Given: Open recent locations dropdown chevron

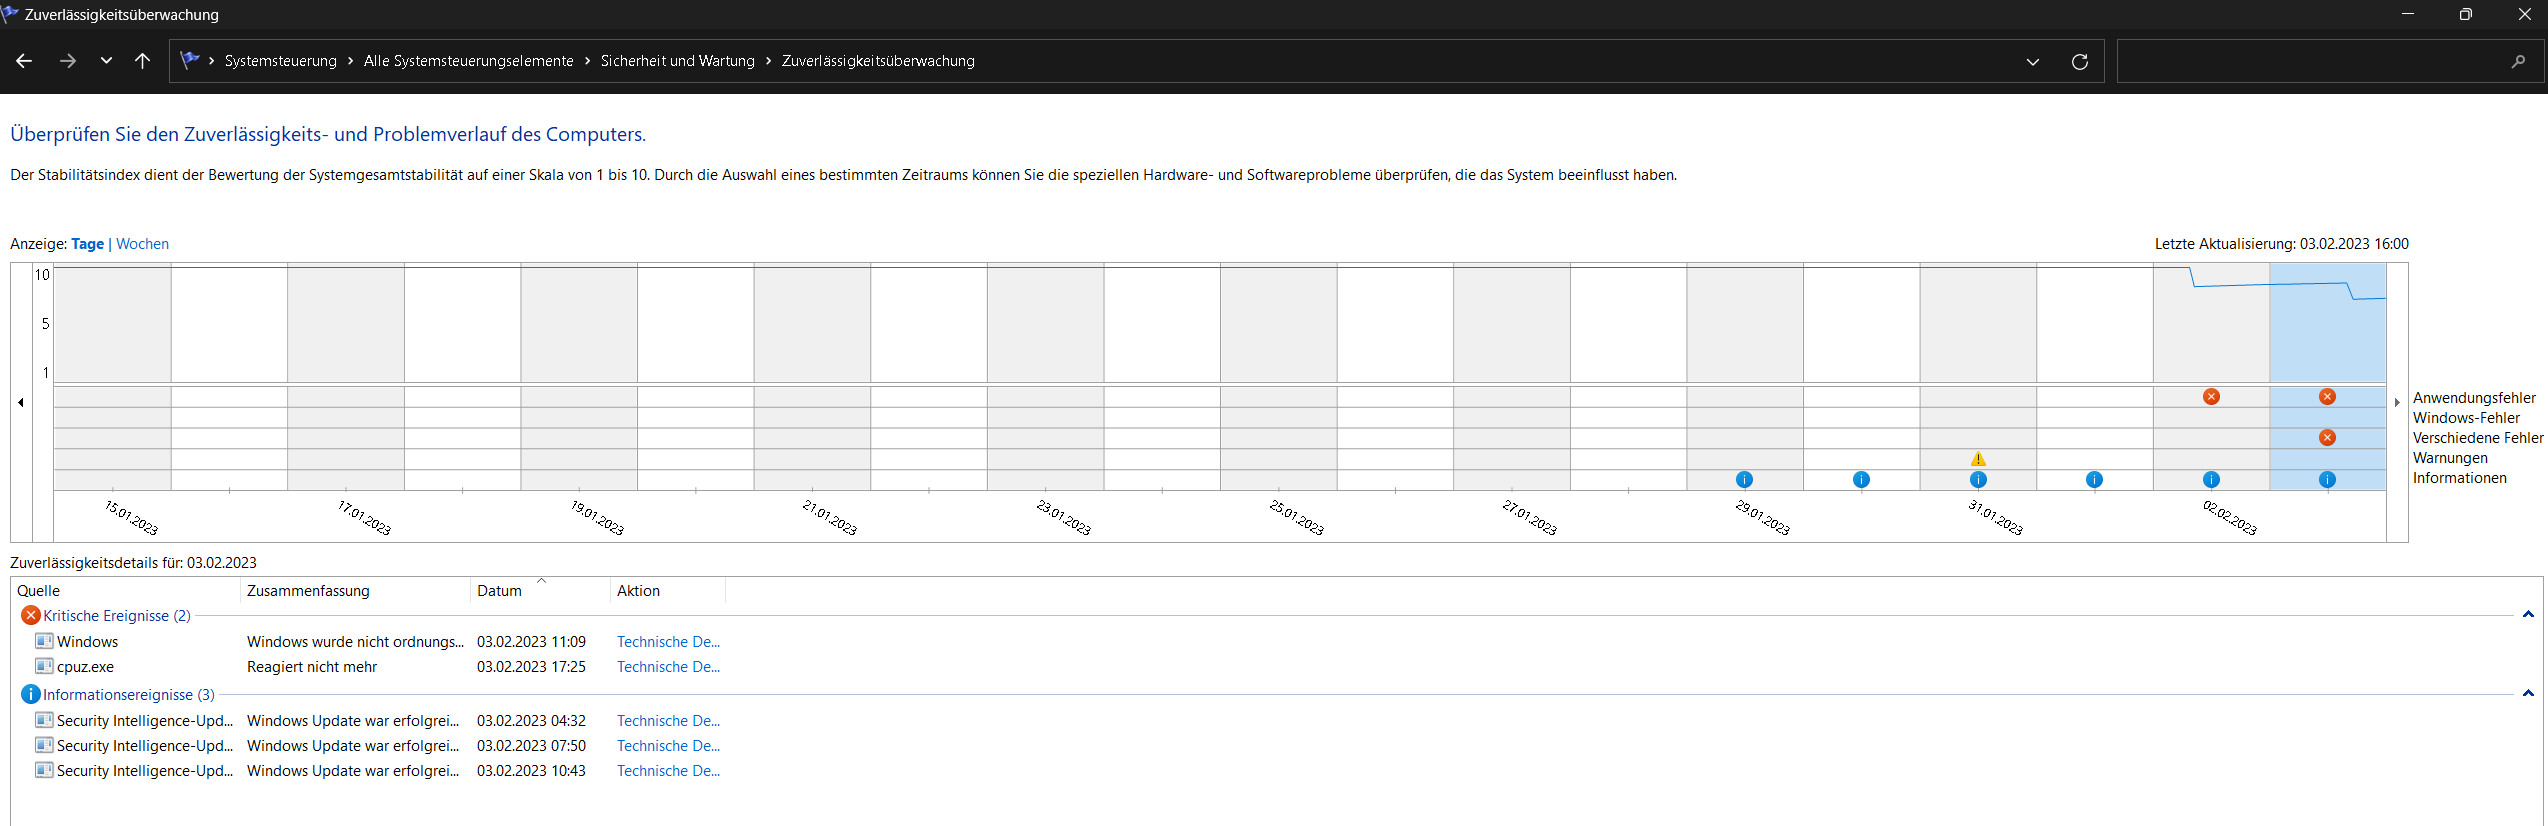Looking at the screenshot, I should 106,61.
